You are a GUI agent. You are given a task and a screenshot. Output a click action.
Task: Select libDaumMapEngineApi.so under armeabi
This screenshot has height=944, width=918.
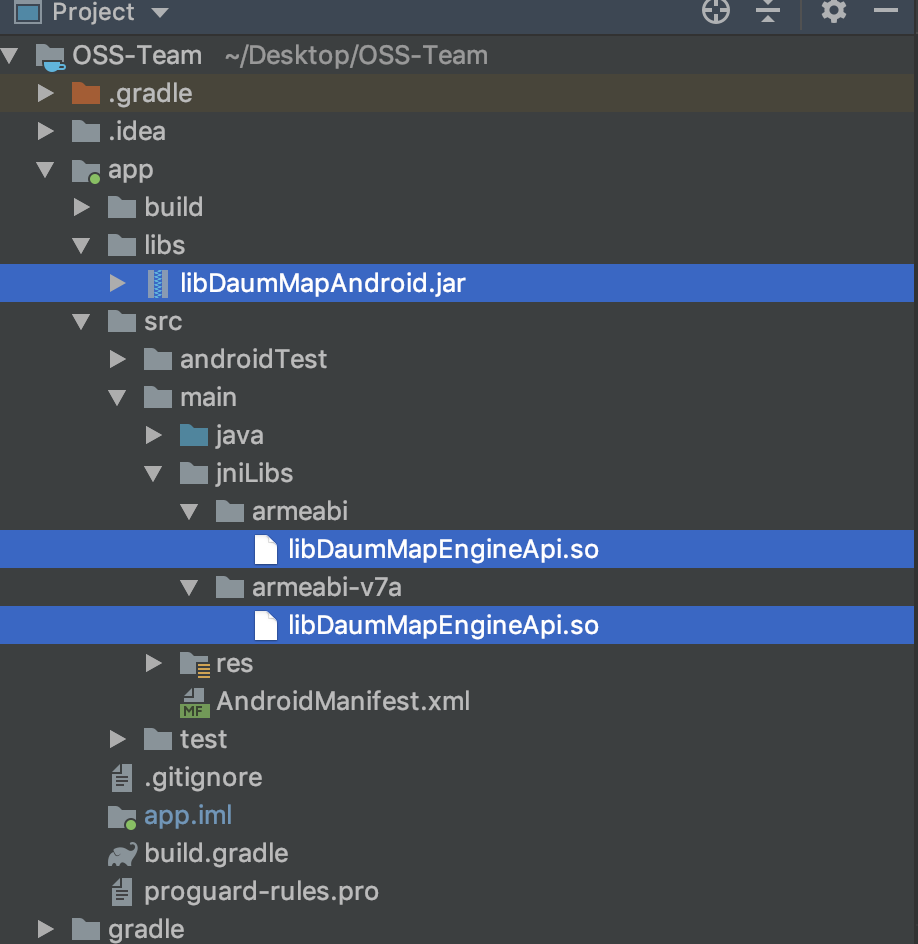(x=443, y=549)
